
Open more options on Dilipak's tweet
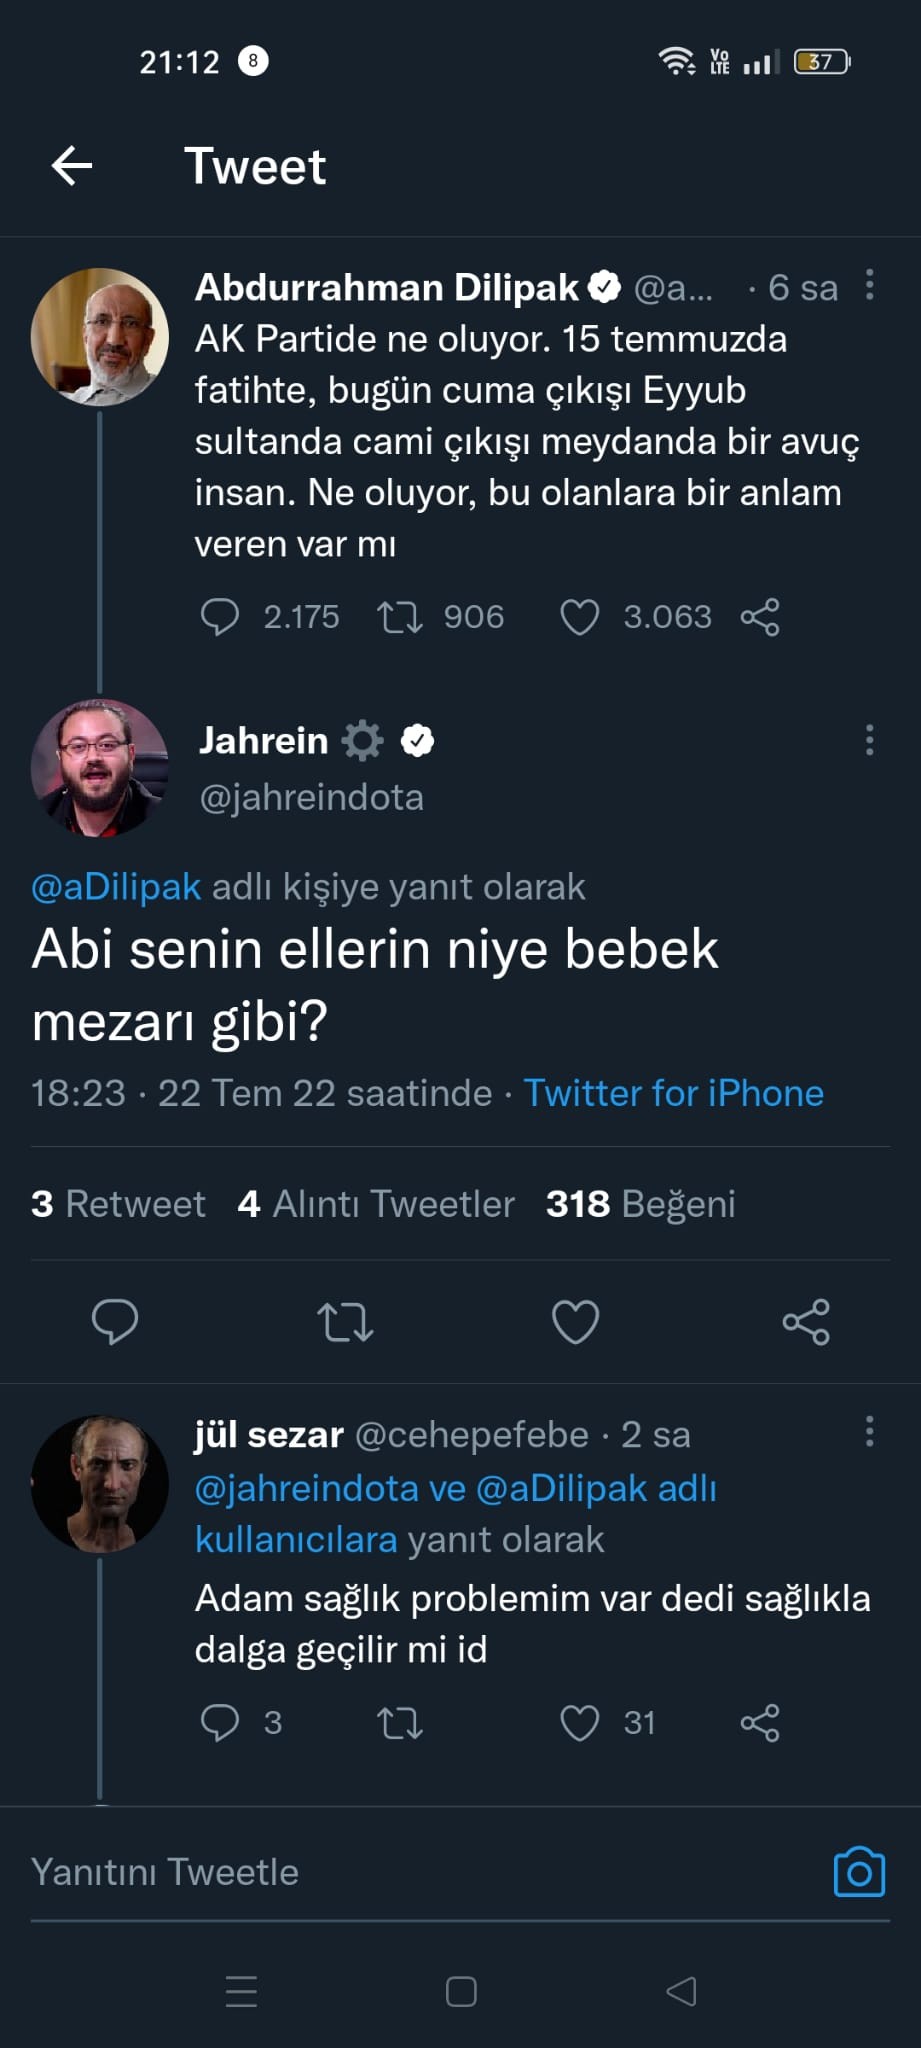tap(869, 285)
